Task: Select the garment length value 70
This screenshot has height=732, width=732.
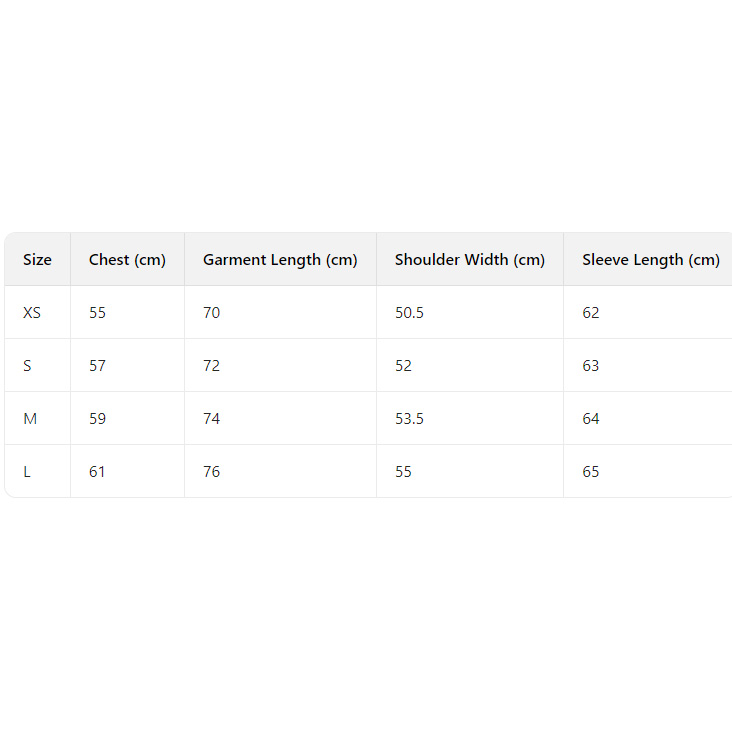Action: click(211, 313)
